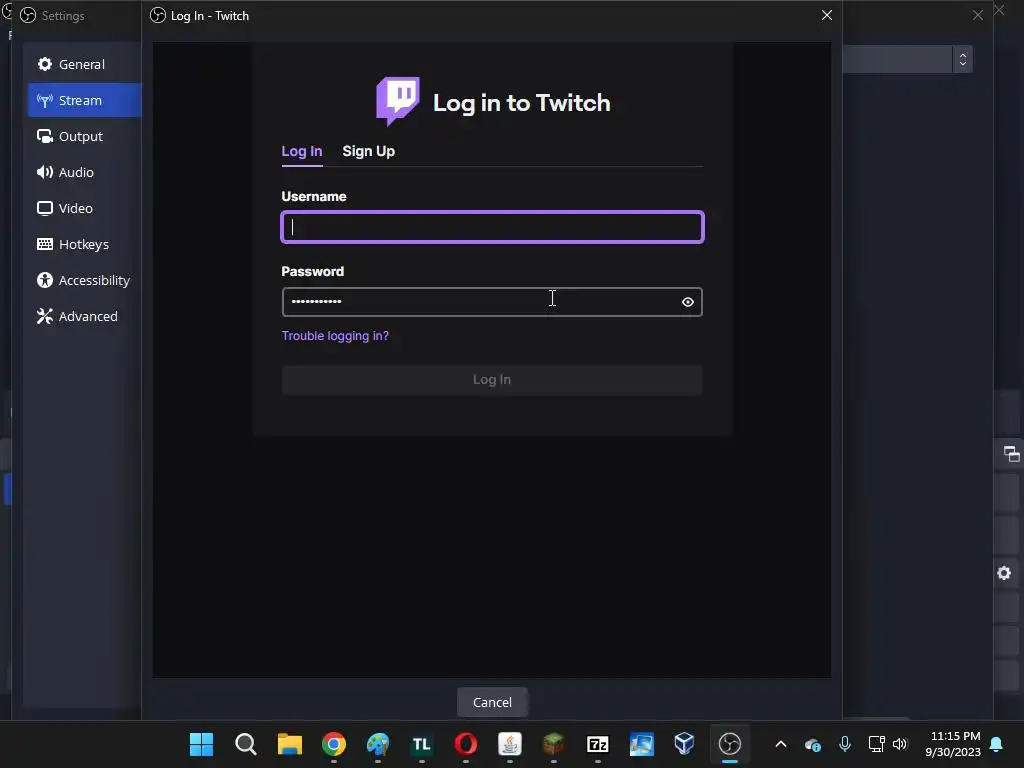
Task: Open the Trouble logging in link
Action: pyautogui.click(x=335, y=336)
